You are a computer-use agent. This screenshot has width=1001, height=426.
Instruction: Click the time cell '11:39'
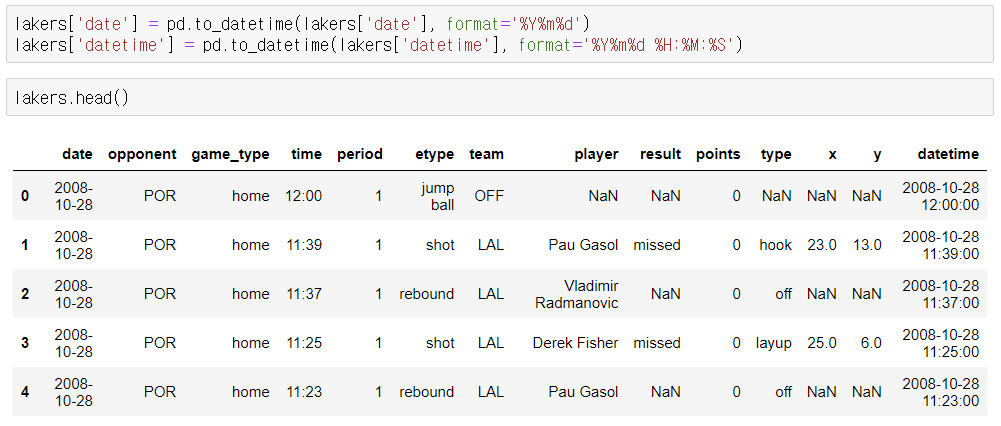pyautogui.click(x=304, y=245)
